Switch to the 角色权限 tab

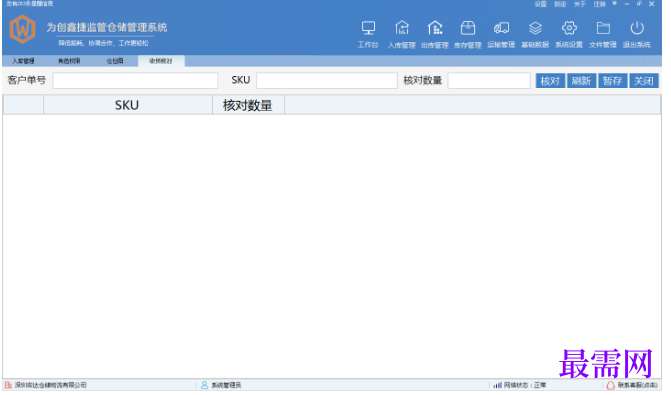(x=69, y=61)
